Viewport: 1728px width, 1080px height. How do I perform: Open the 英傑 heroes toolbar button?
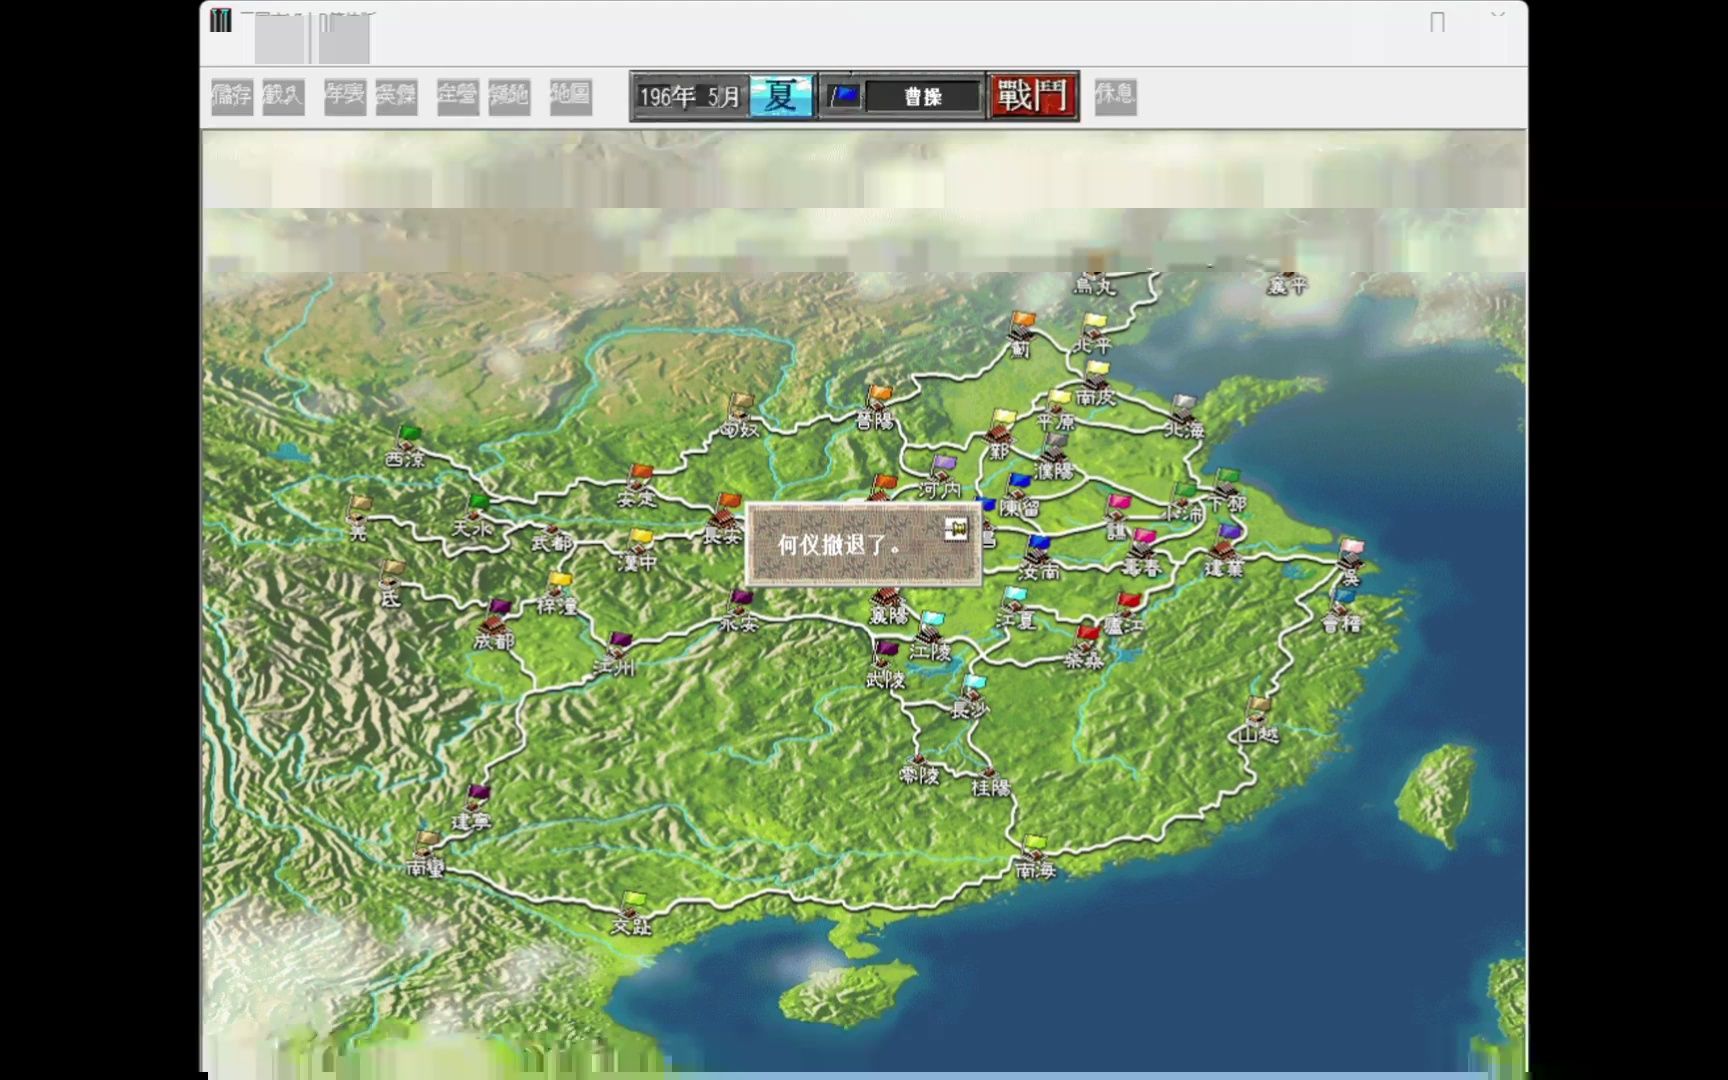(397, 96)
